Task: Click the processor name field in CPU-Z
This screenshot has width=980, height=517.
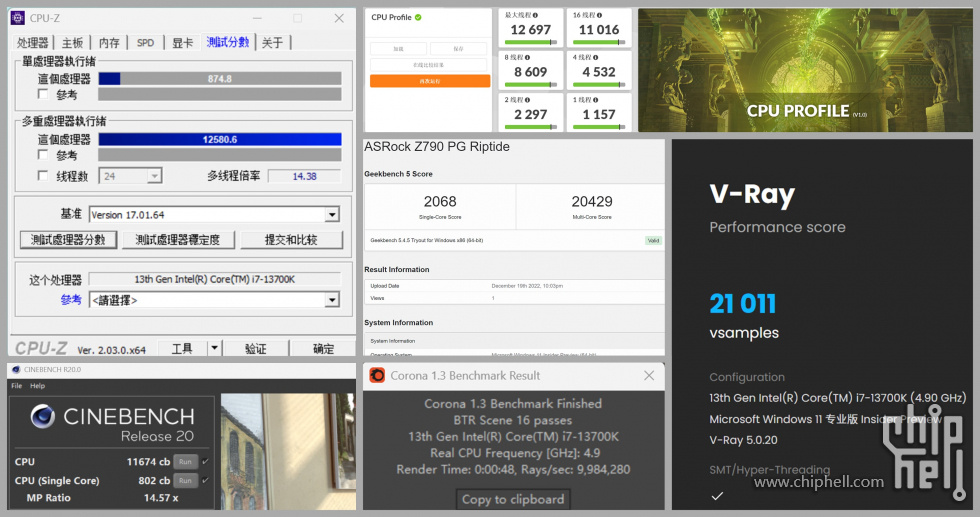Action: point(215,279)
